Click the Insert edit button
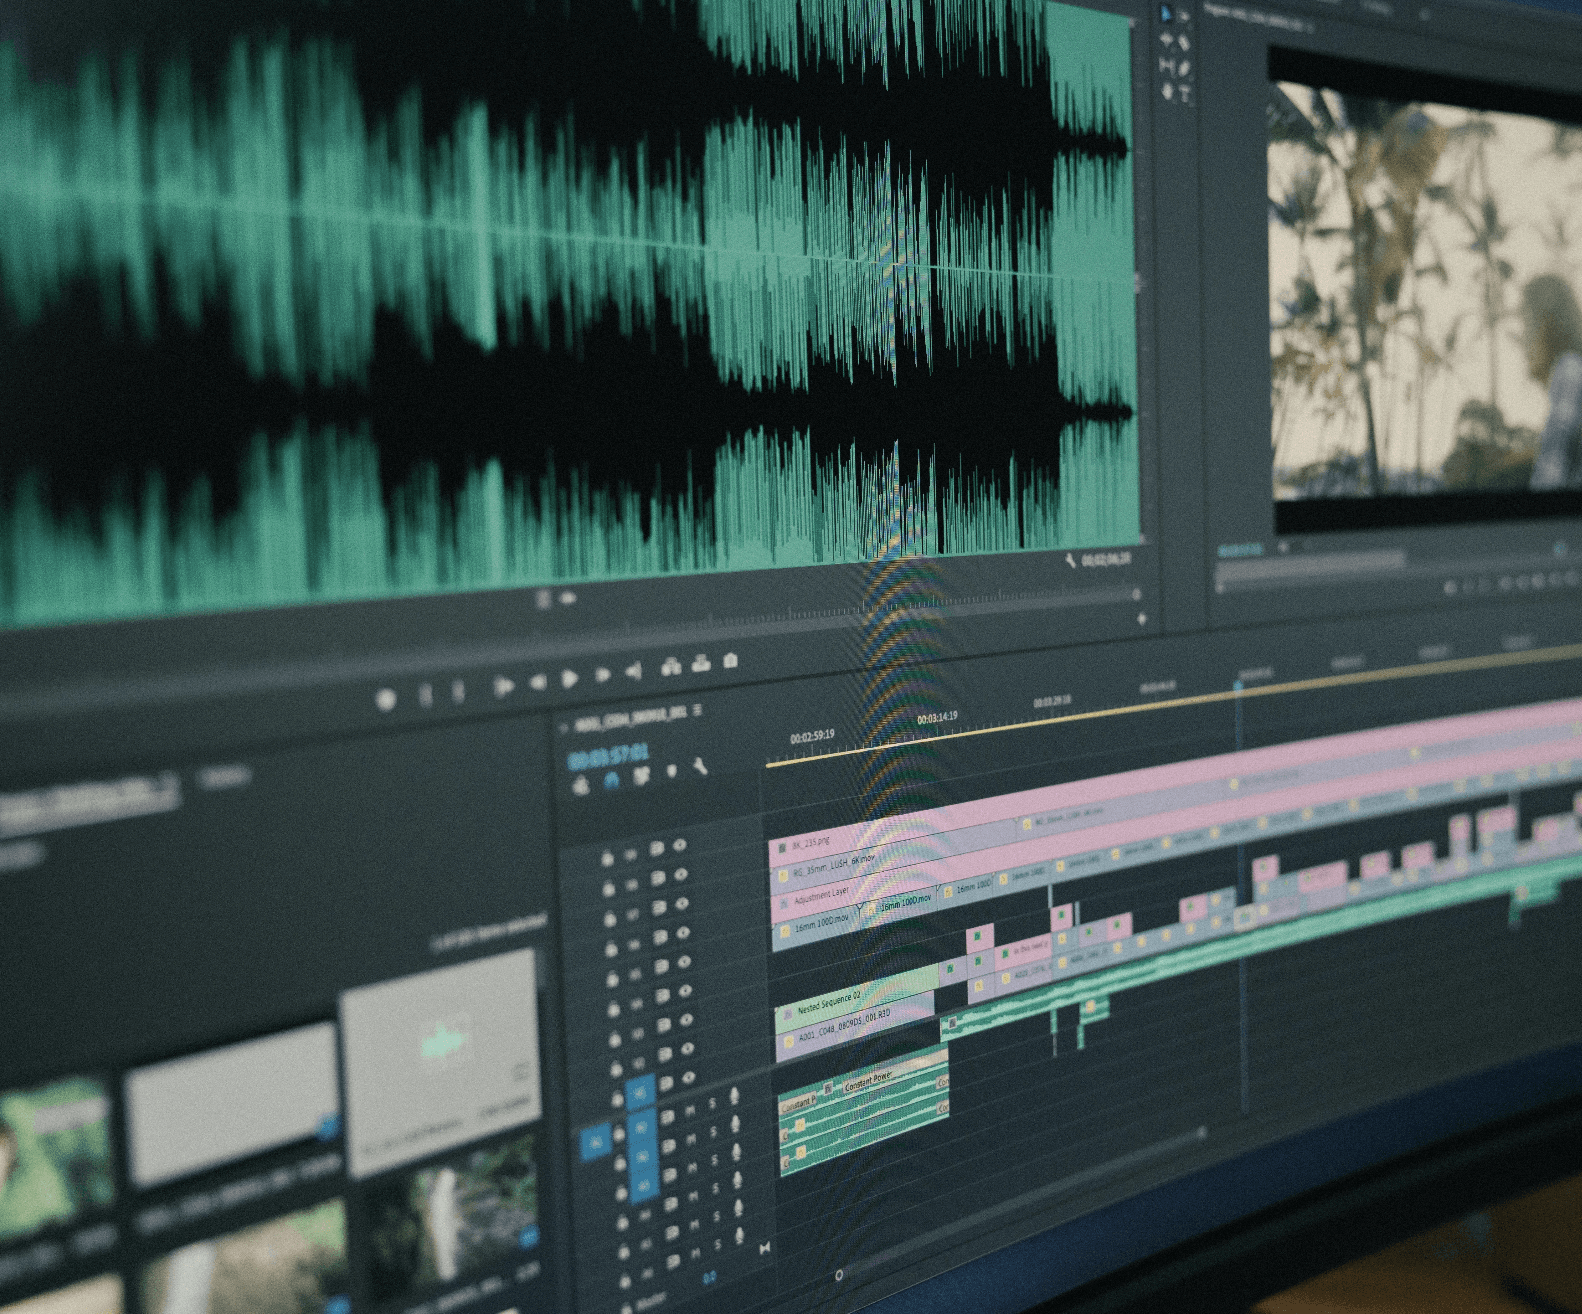1582x1314 pixels. (x=671, y=667)
